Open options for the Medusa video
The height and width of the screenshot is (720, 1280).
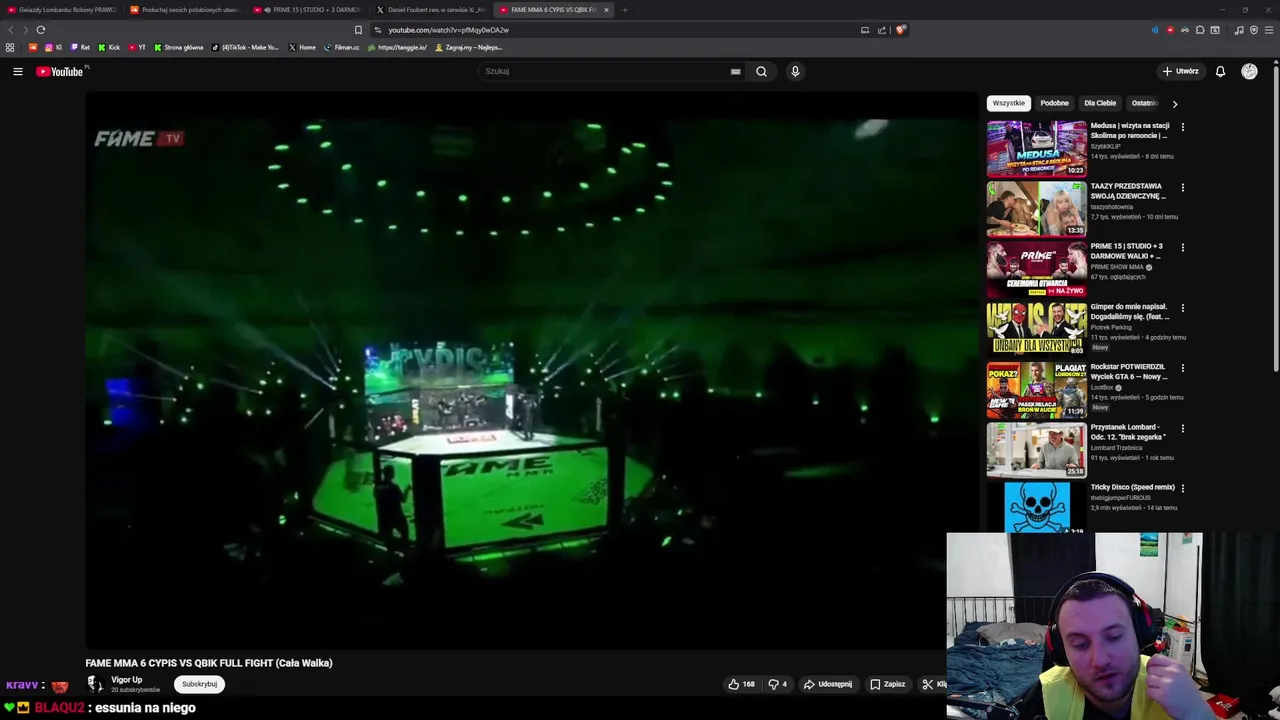pyautogui.click(x=1182, y=127)
